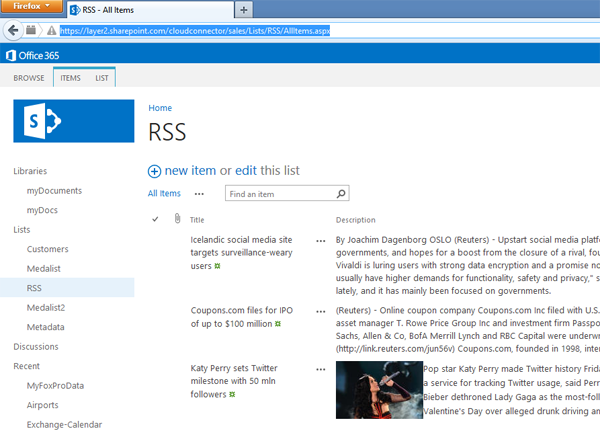Open the views ellipsis next to All Items
Screen dimensions: 600x433
pyautogui.click(x=199, y=194)
